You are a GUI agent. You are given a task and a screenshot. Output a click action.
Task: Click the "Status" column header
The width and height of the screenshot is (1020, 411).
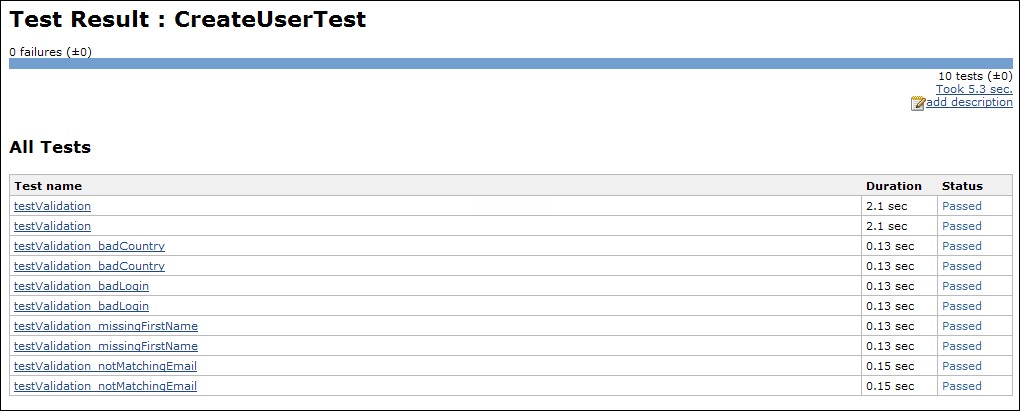(962, 186)
